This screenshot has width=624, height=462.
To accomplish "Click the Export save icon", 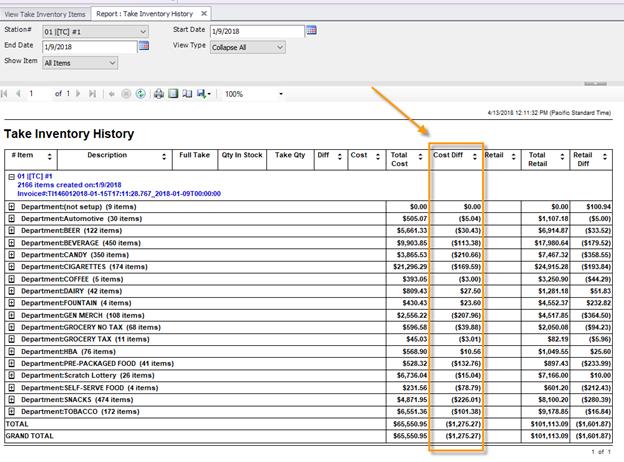I will [x=203, y=94].
